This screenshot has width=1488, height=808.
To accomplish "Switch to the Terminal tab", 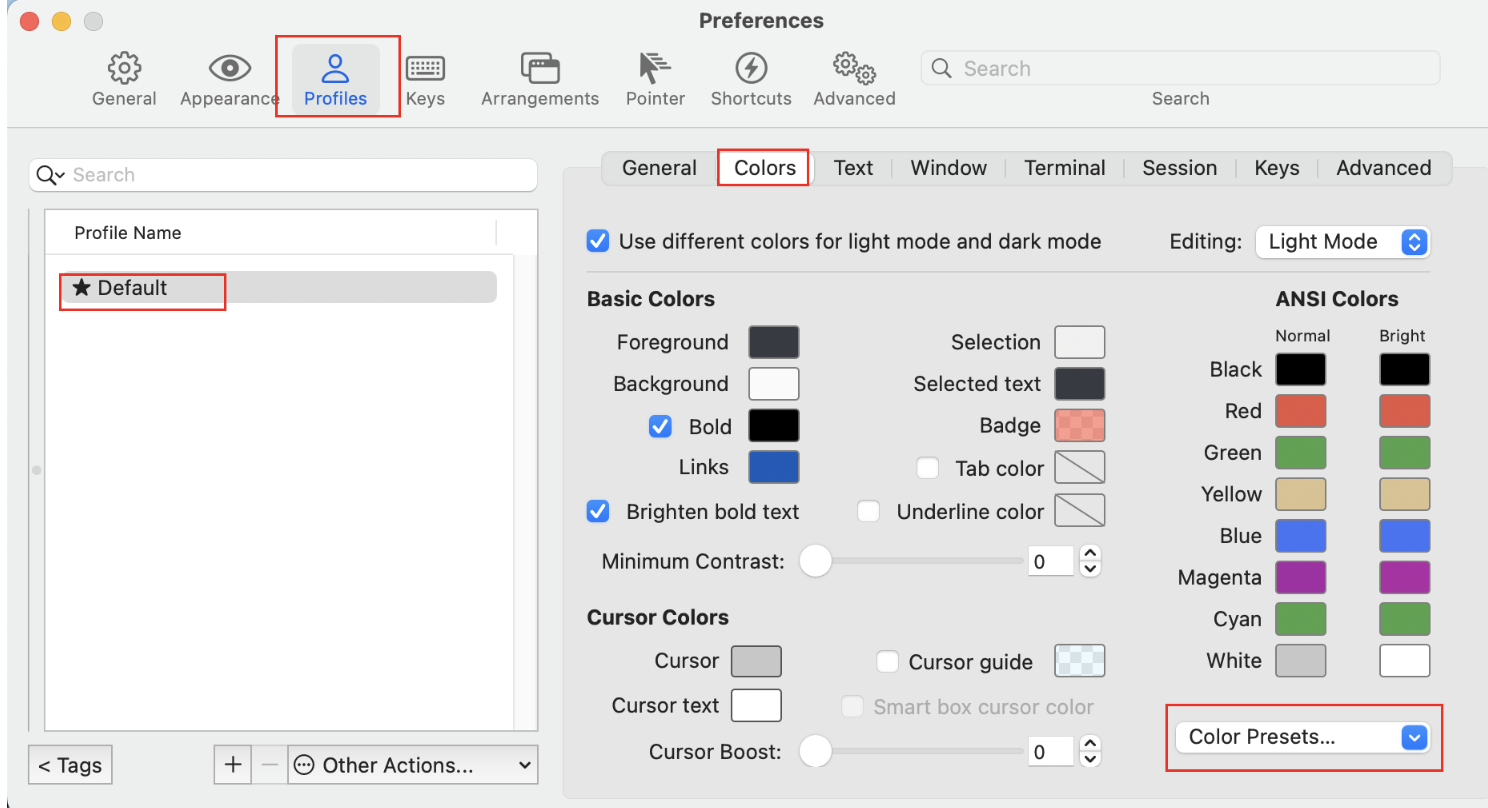I will (x=1065, y=168).
